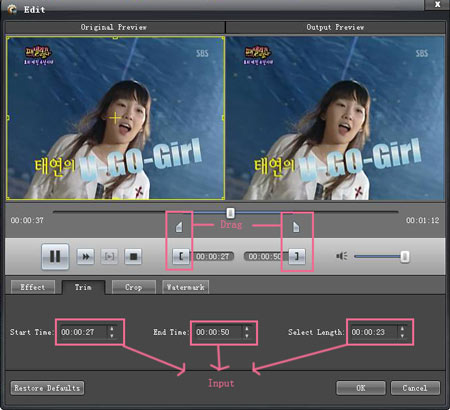Stop the video with the stop button

point(133,256)
